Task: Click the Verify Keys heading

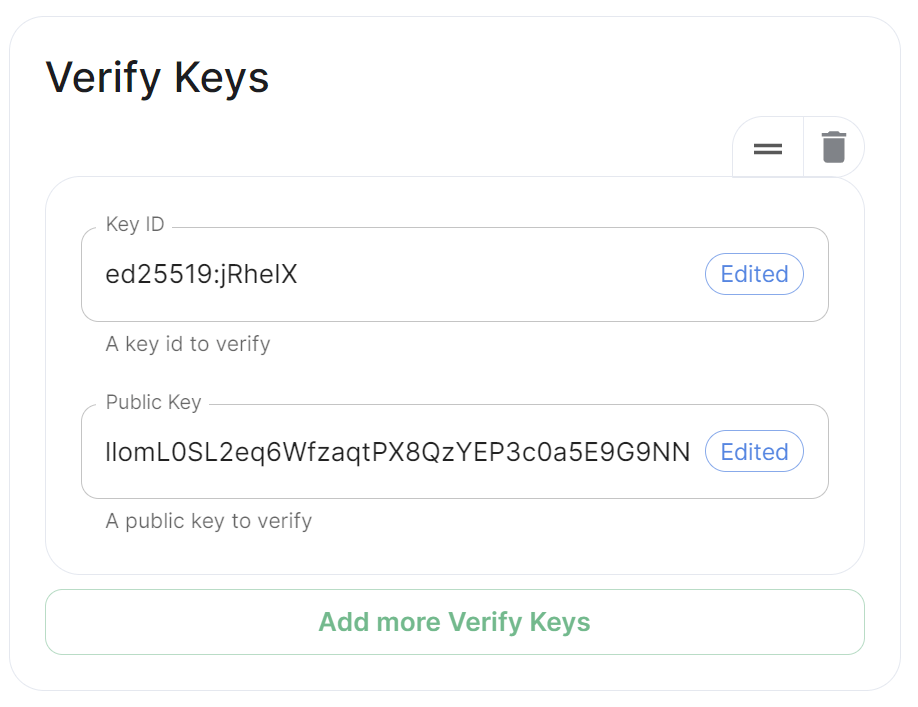Action: click(x=157, y=77)
